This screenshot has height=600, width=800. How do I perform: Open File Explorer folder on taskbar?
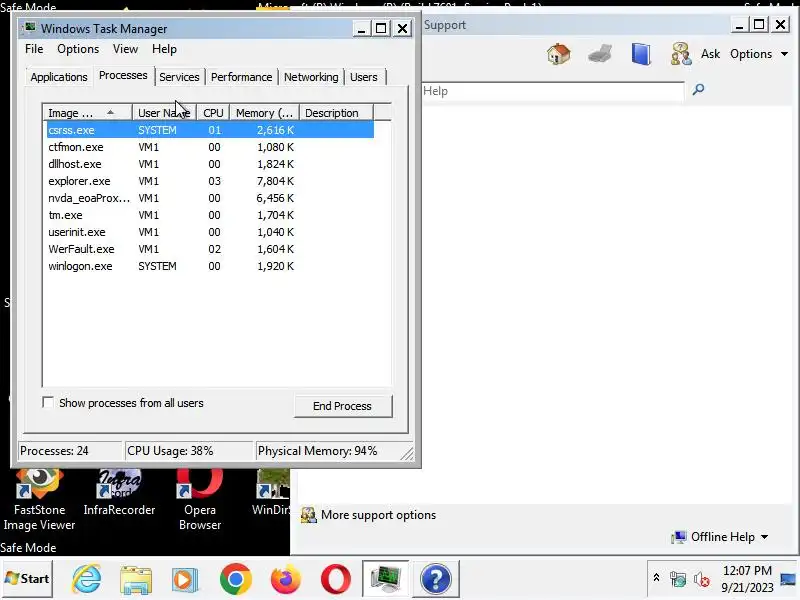coord(136,579)
